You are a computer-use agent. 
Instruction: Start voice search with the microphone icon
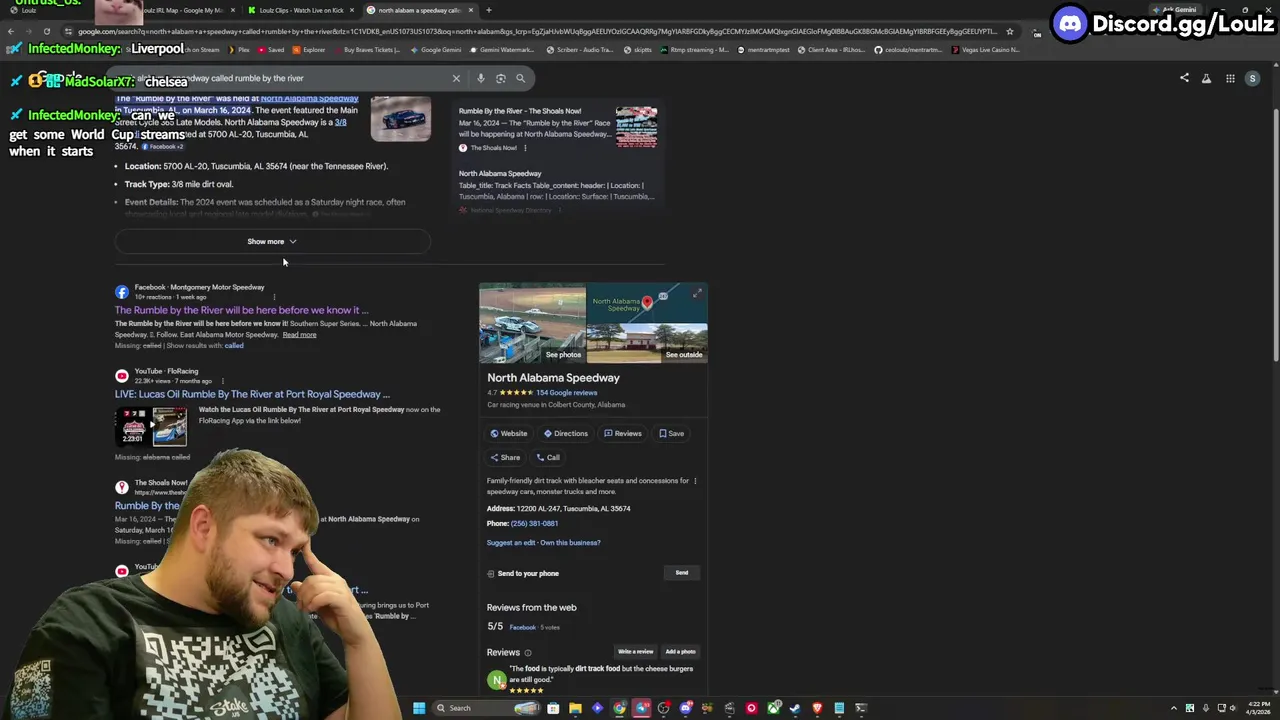(x=481, y=78)
